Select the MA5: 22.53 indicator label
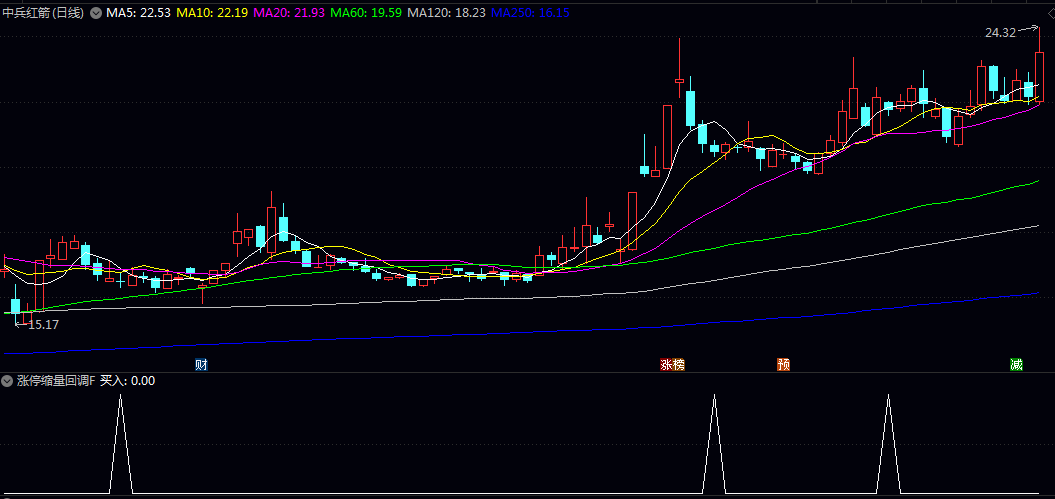 138,13
